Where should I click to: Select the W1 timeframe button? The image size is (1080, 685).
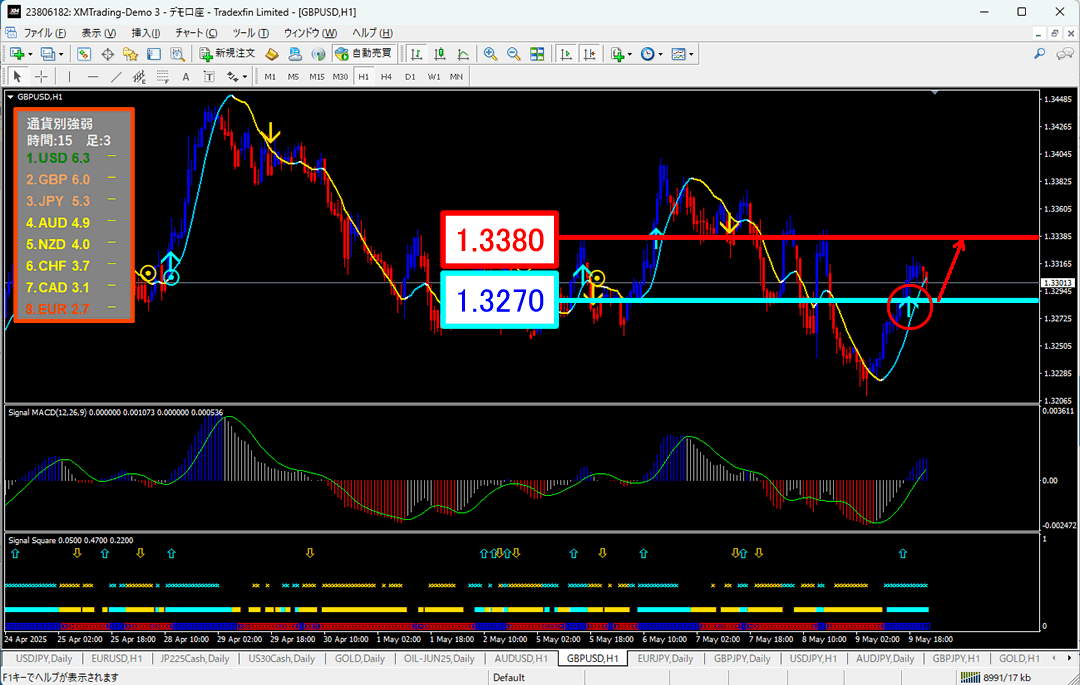tap(433, 76)
